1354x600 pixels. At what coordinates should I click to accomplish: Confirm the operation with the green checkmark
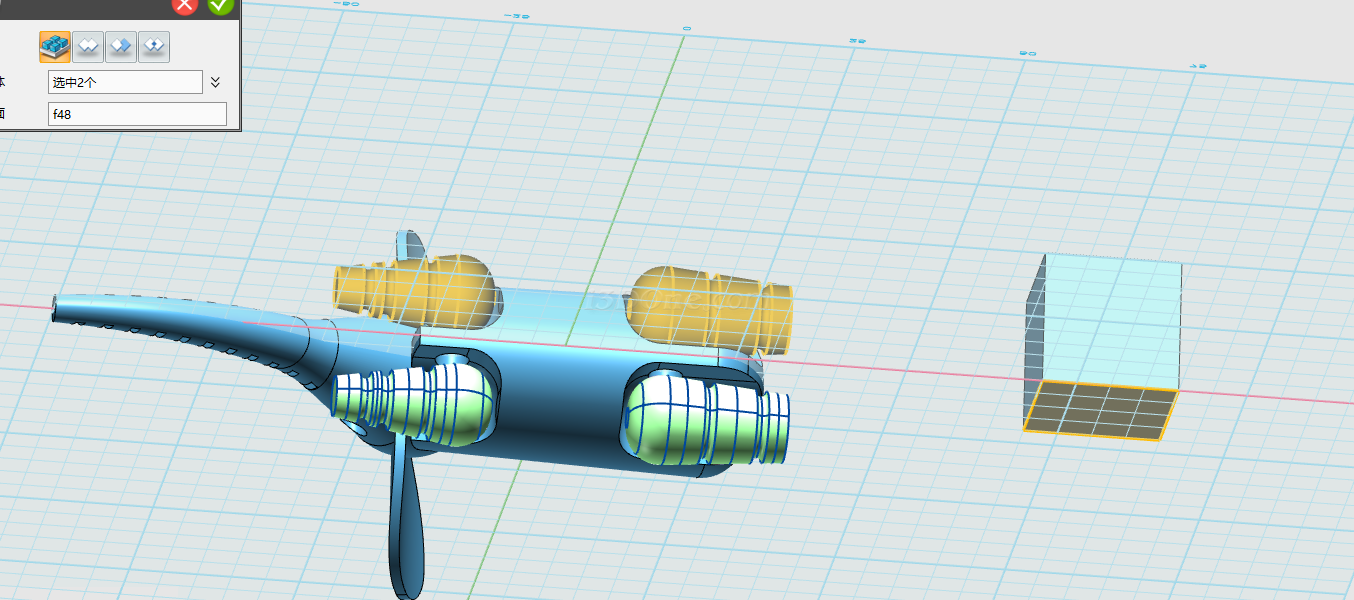tap(220, 4)
